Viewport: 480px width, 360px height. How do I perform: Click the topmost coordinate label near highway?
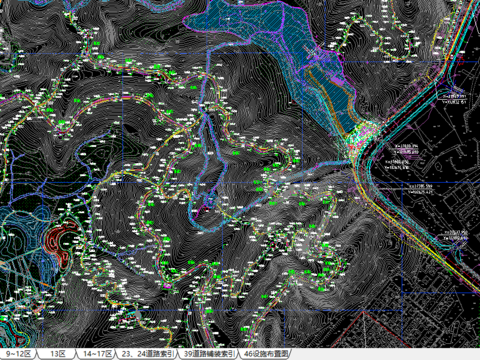click(454, 99)
